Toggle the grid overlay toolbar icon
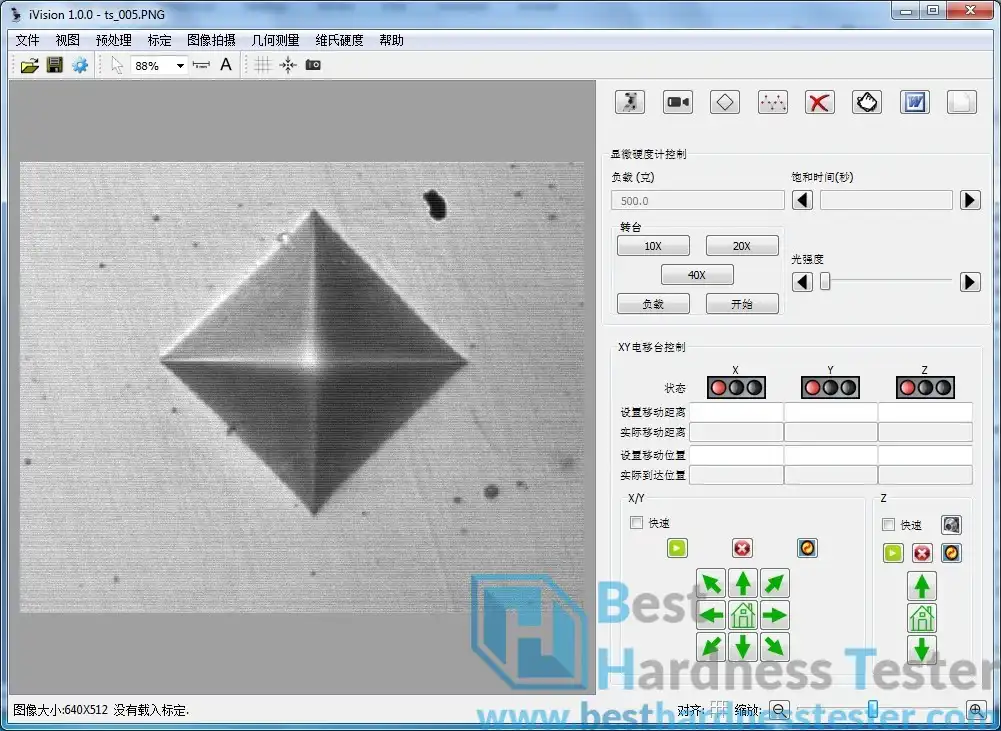This screenshot has height=731, width=1001. point(262,65)
